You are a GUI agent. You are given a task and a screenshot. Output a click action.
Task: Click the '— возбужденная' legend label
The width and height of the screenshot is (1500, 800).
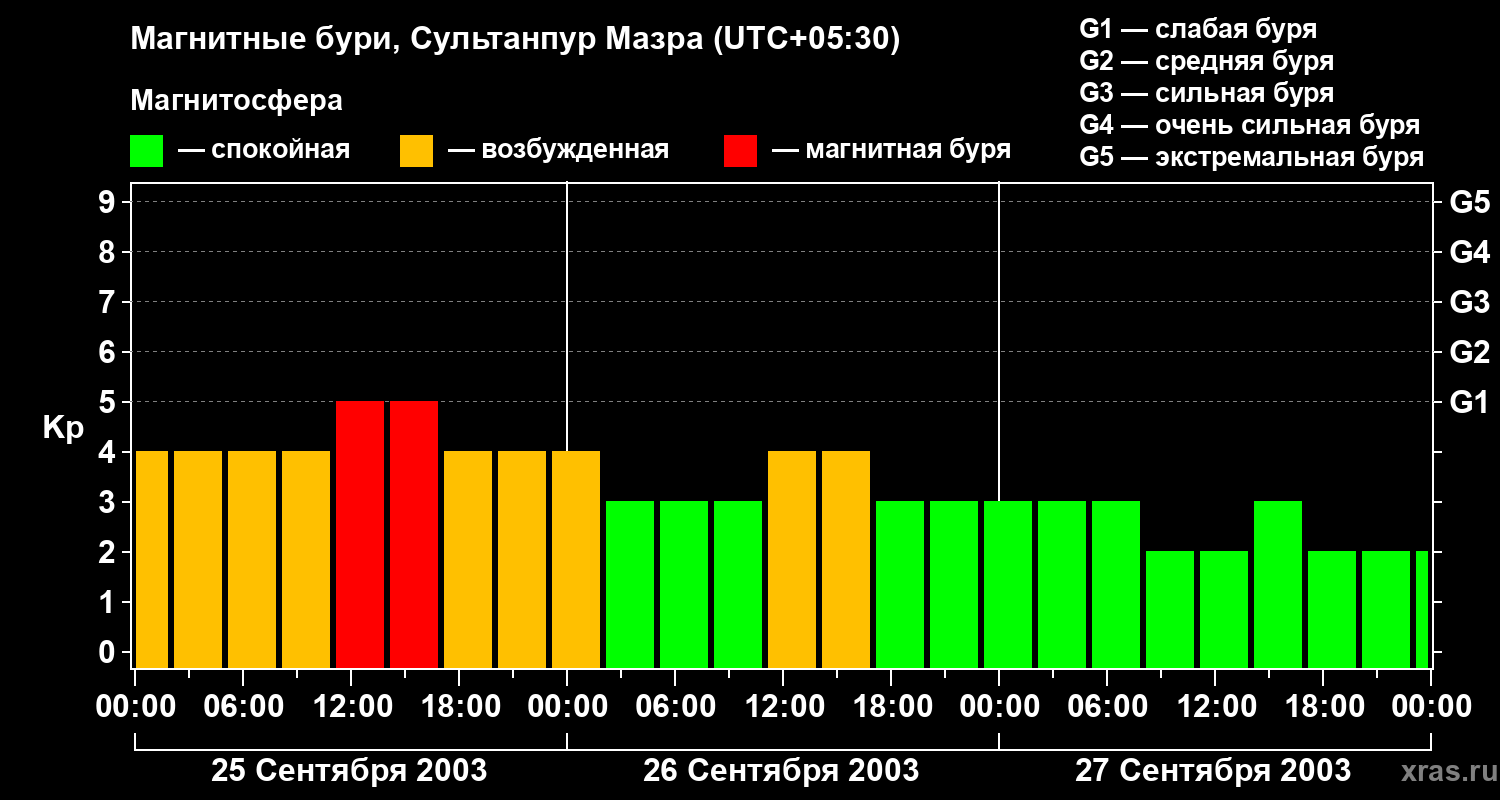coord(558,150)
